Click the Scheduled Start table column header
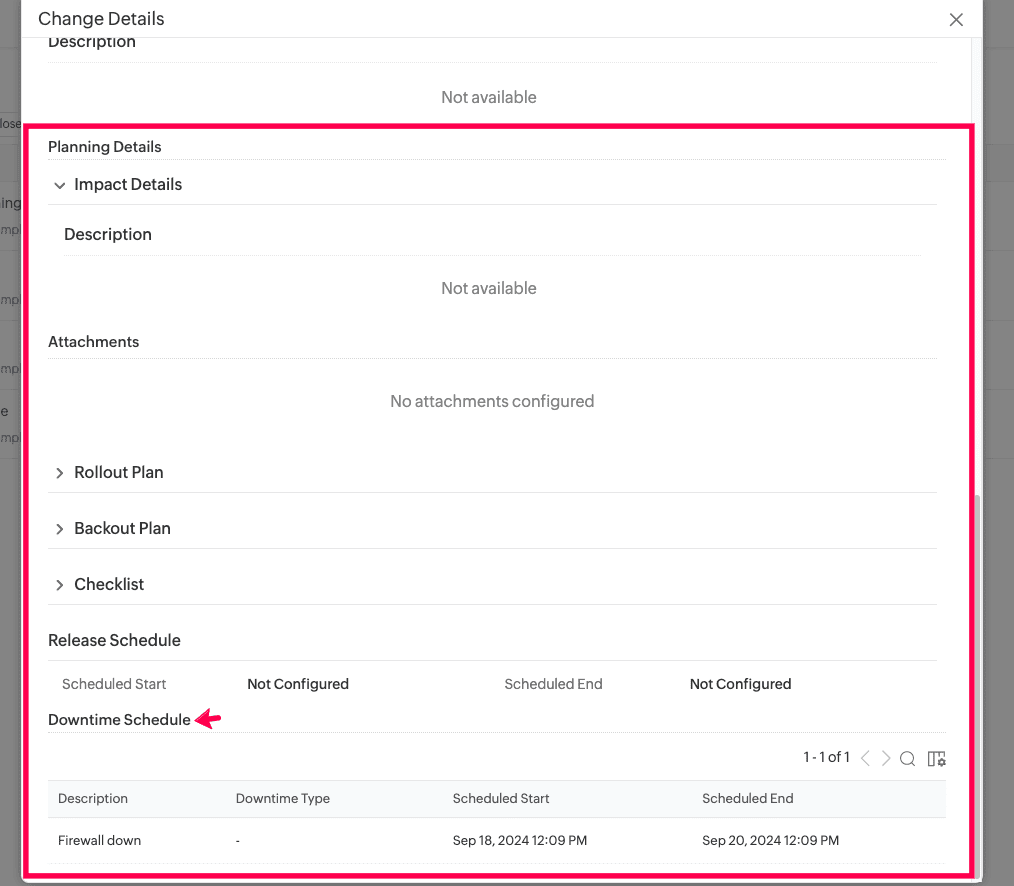The image size is (1014, 886). tap(501, 799)
